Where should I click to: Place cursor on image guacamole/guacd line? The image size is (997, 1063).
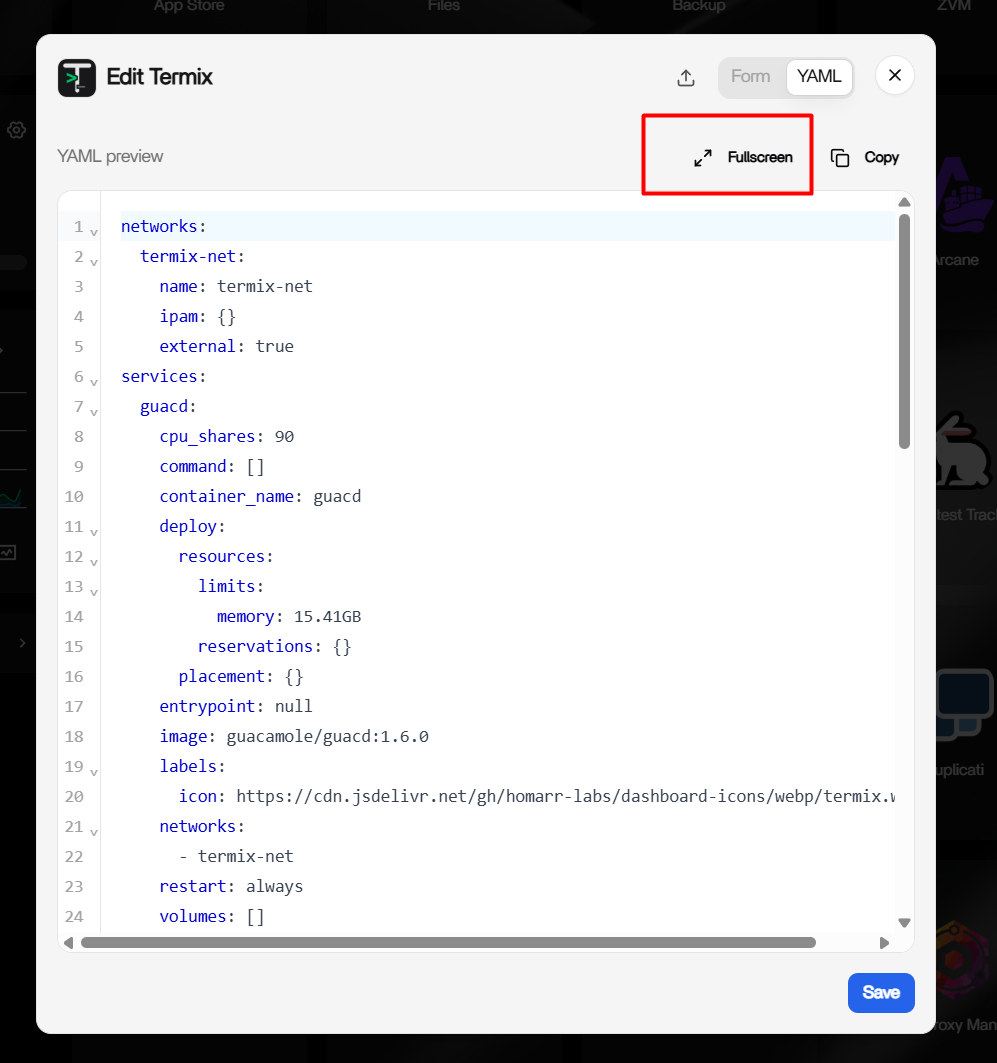point(294,736)
